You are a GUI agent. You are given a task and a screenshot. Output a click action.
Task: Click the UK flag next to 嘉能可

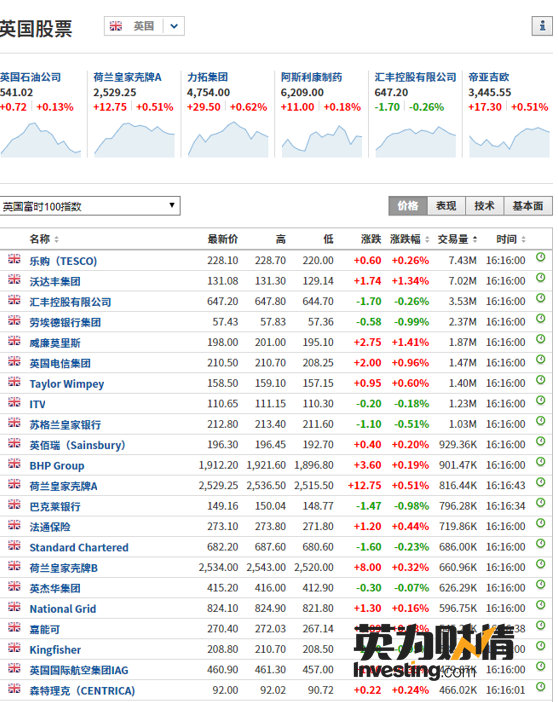14,627
